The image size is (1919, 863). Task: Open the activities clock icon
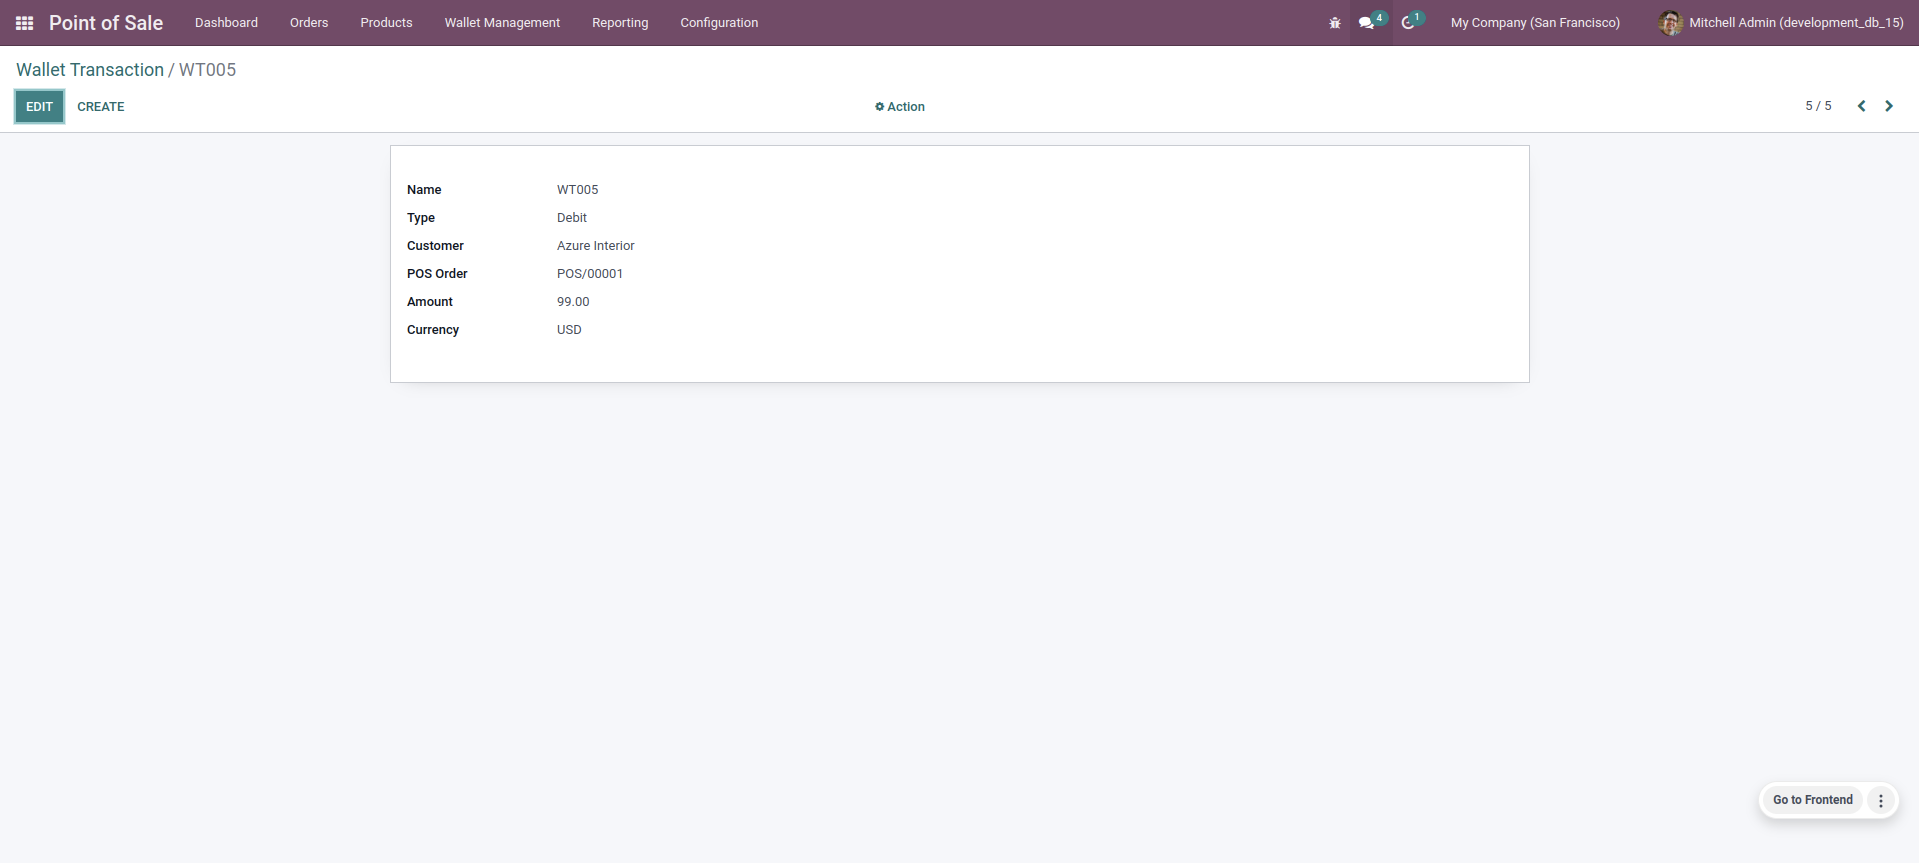[1411, 22]
